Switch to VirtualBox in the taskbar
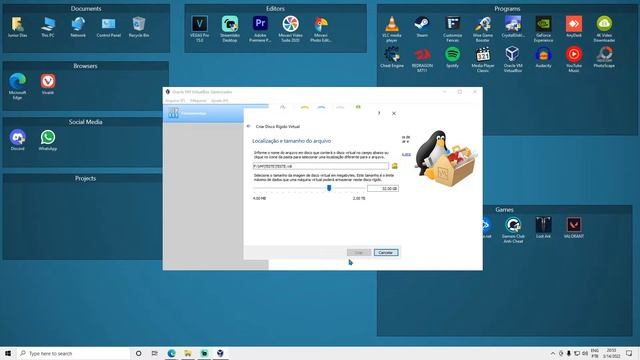 (x=220, y=353)
